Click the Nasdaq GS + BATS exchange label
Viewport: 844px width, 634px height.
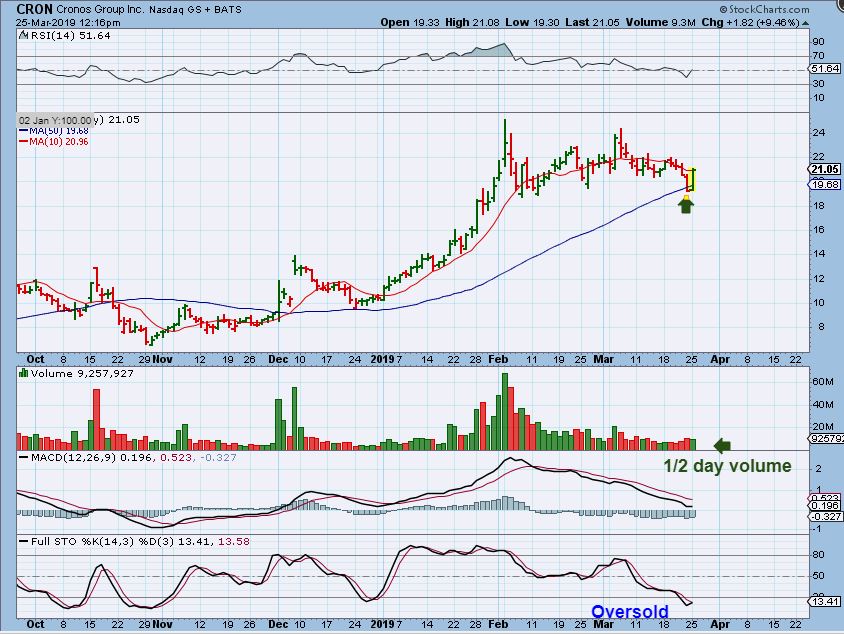(x=195, y=9)
